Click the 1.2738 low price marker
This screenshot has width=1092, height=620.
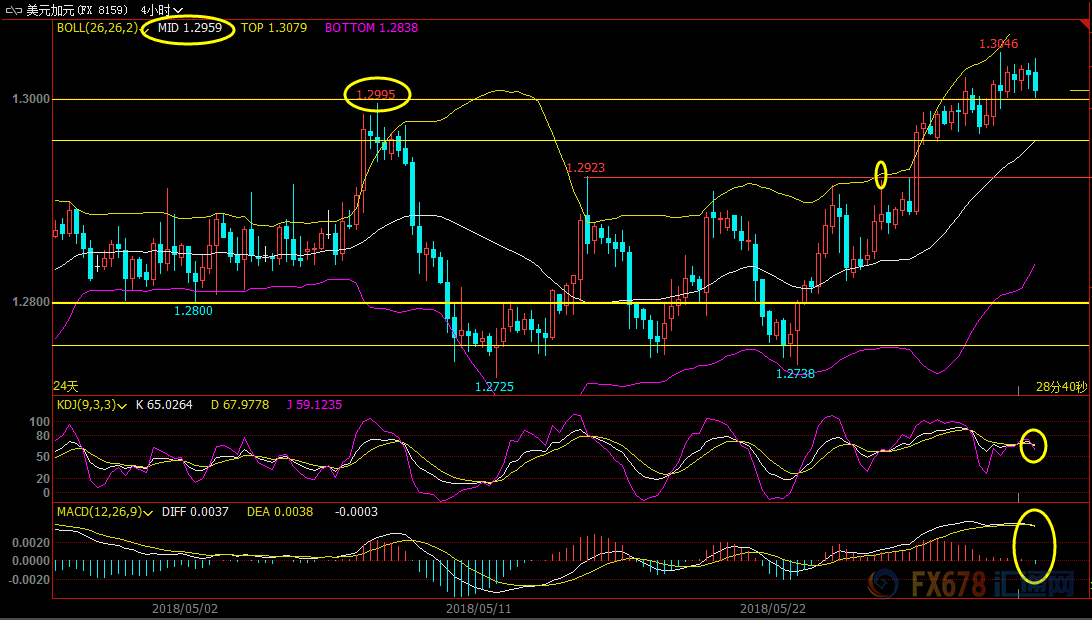(x=796, y=373)
